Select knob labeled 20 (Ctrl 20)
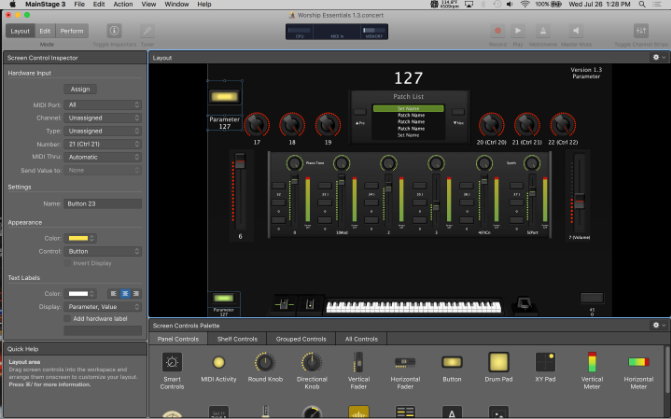This screenshot has height=419, width=671. click(x=491, y=125)
